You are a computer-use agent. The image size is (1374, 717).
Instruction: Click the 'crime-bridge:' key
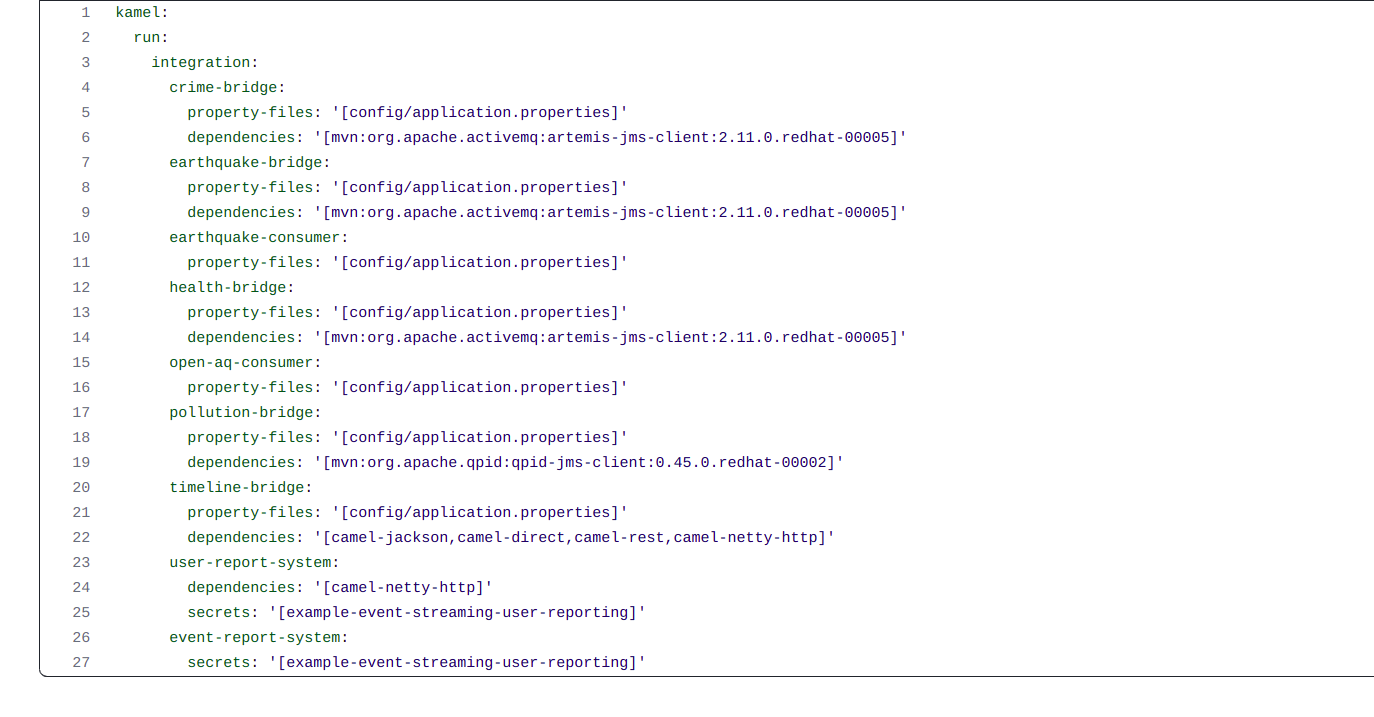pyautogui.click(x=227, y=87)
